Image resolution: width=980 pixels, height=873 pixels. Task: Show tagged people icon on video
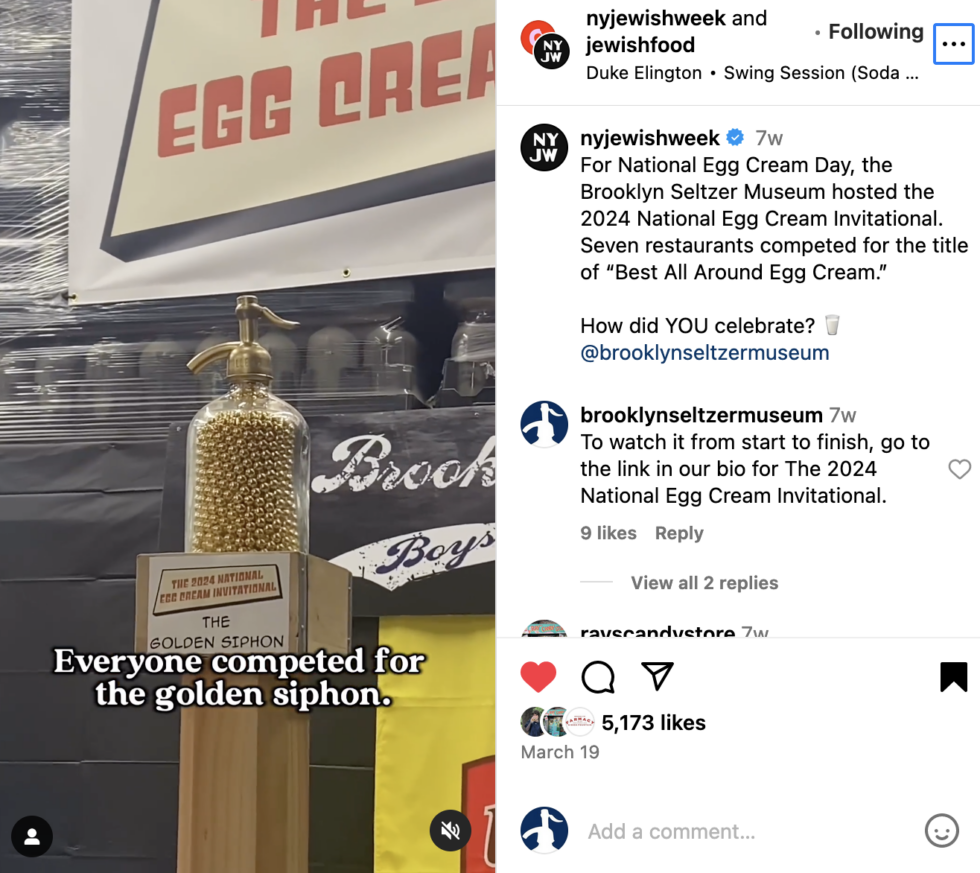click(32, 836)
